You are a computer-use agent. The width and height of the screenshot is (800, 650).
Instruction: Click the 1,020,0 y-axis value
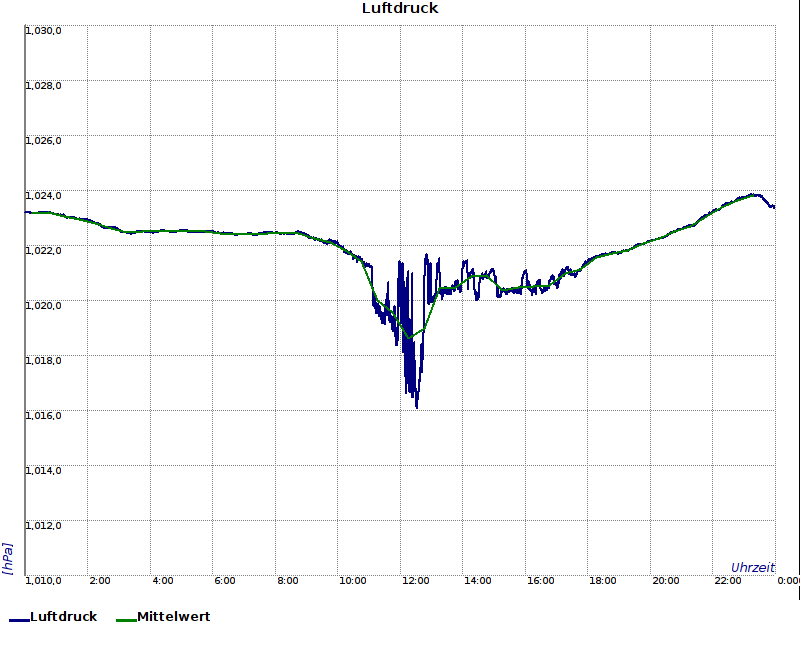43,306
